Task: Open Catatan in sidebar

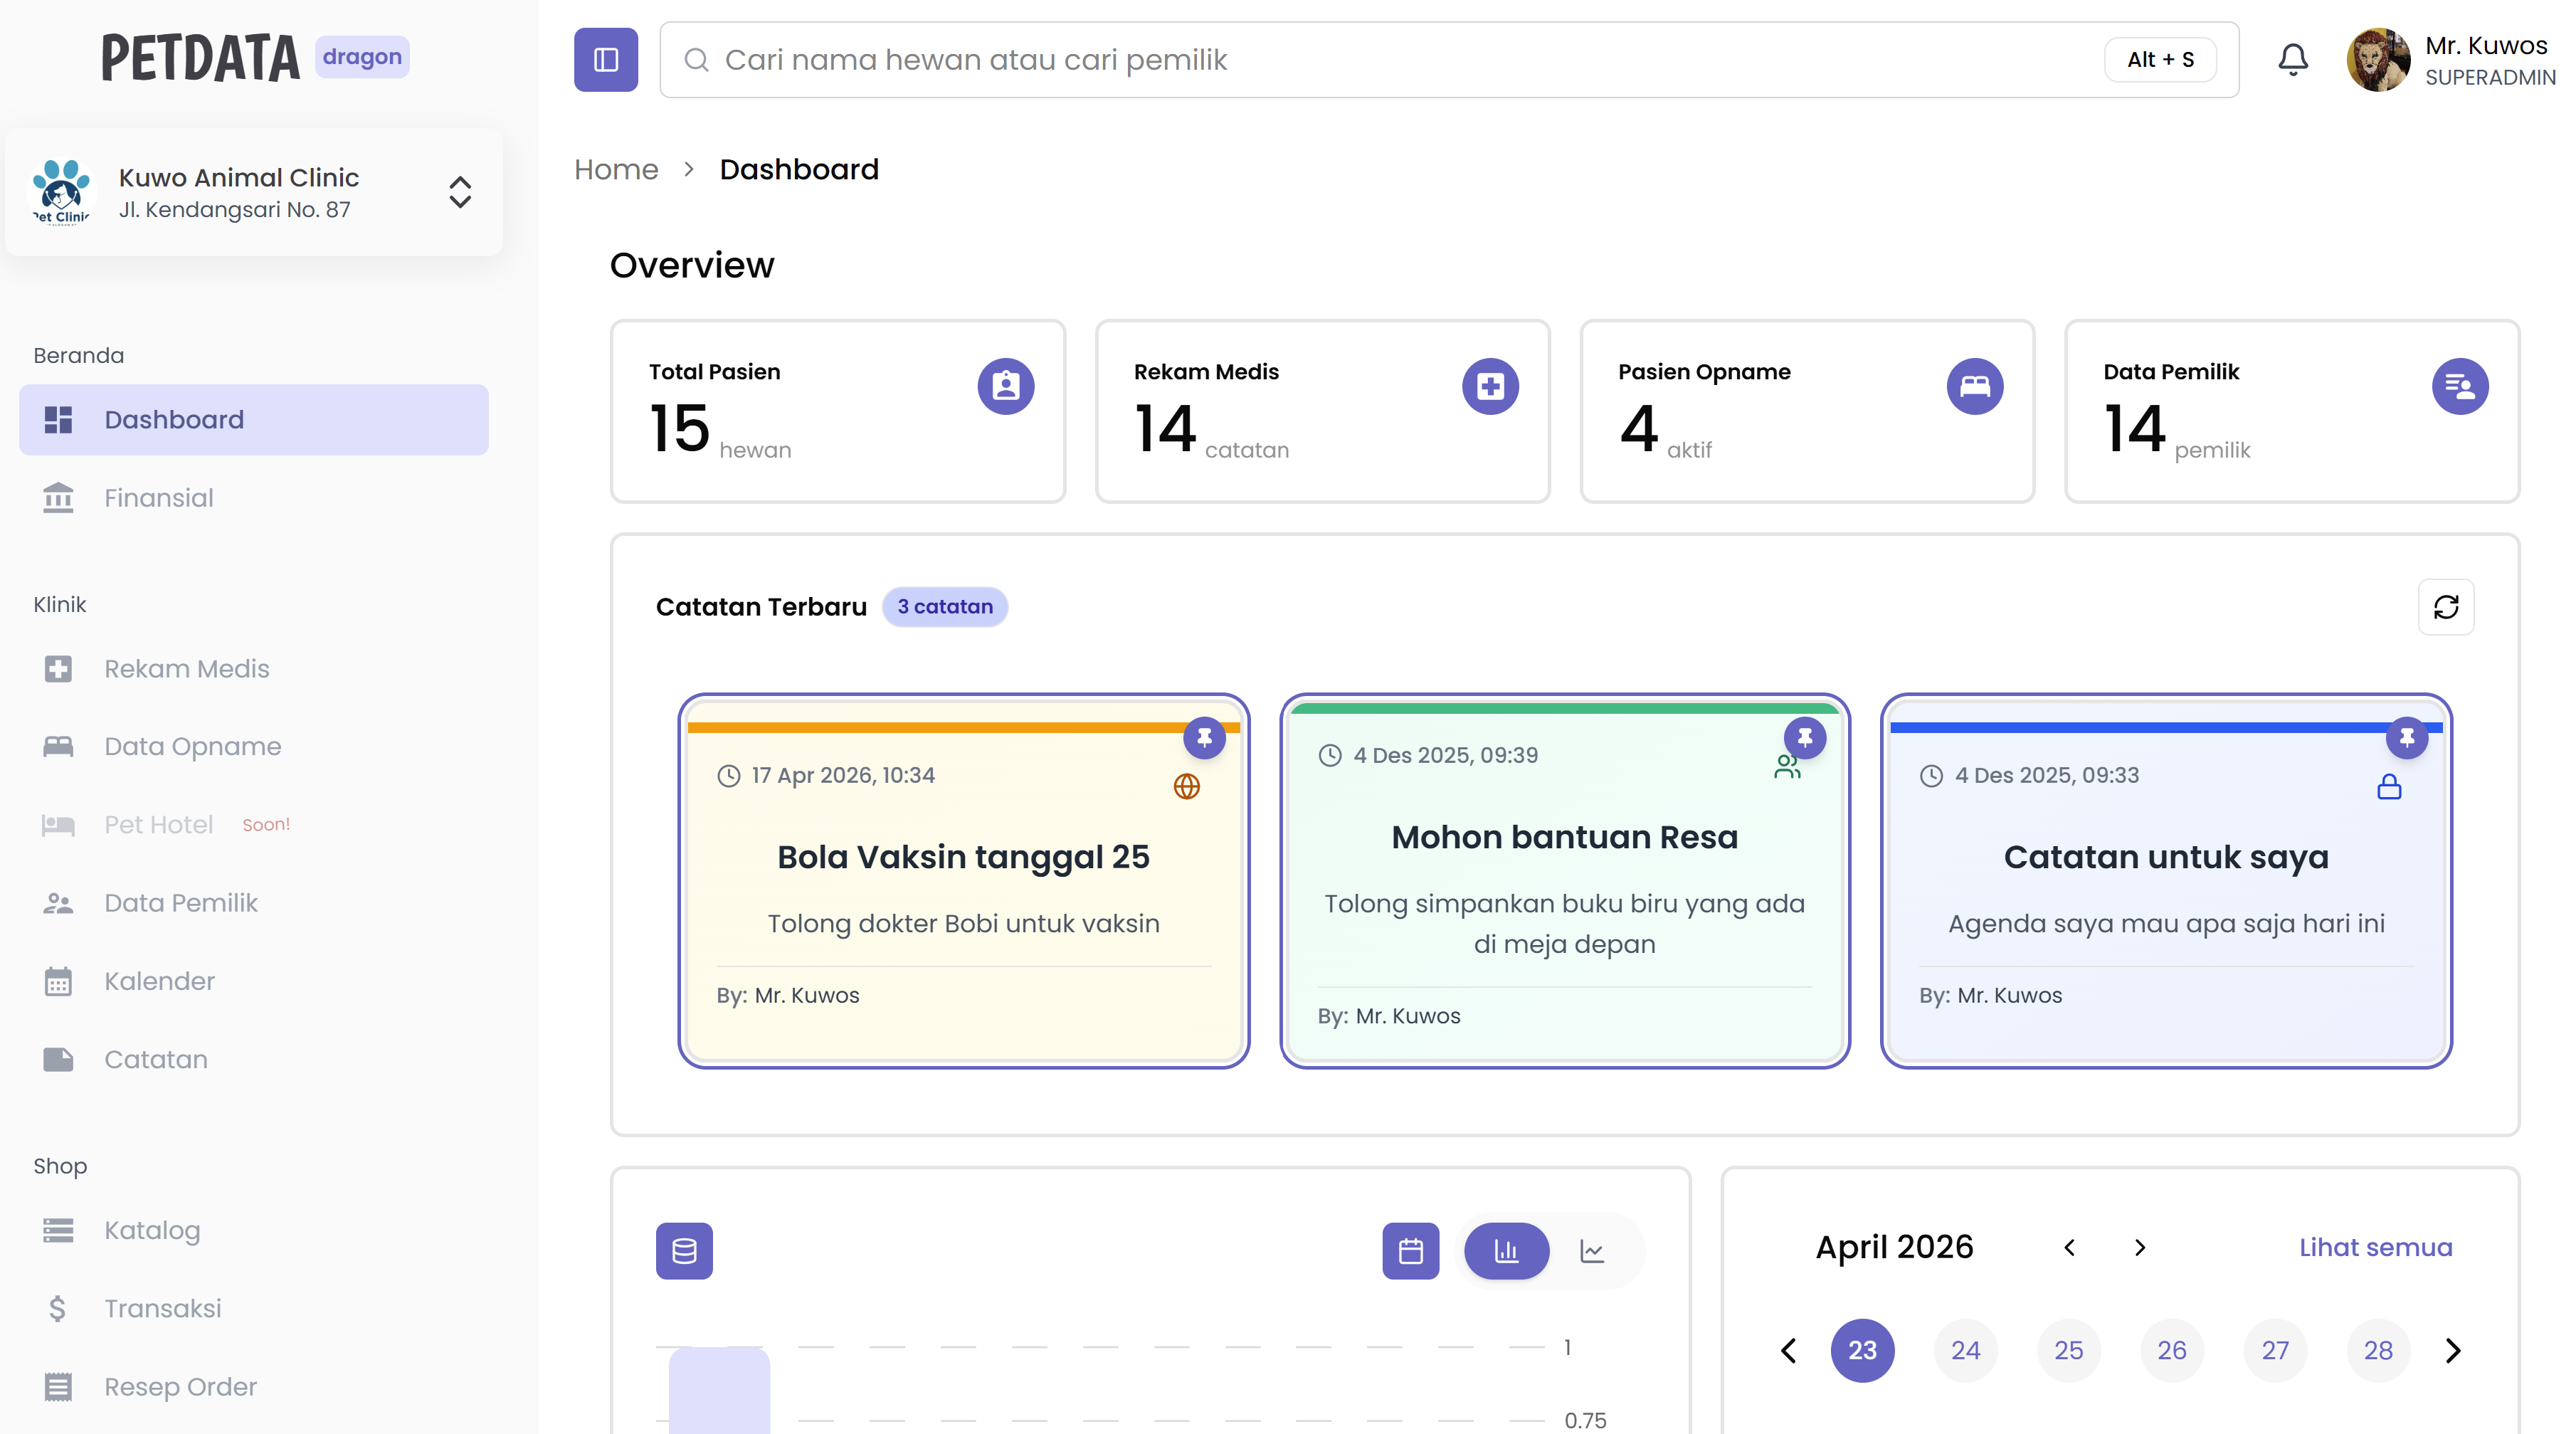Action: coord(254,1059)
